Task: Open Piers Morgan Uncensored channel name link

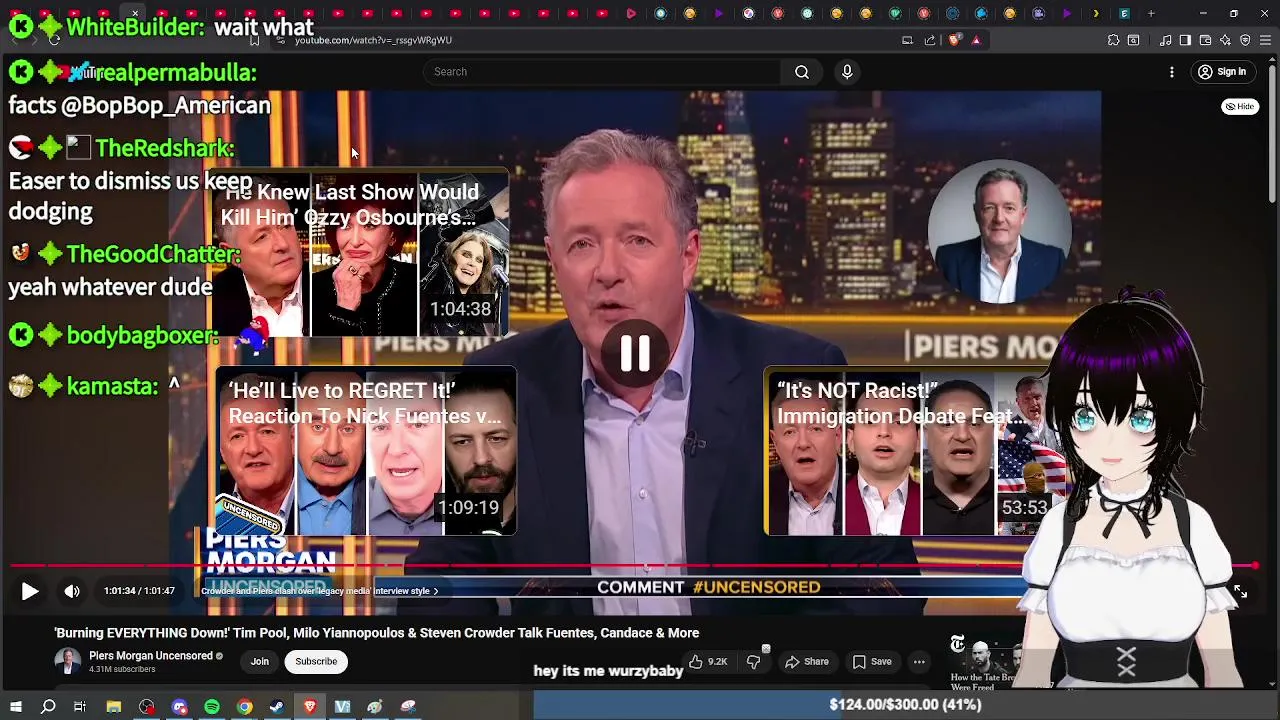Action: (x=151, y=656)
